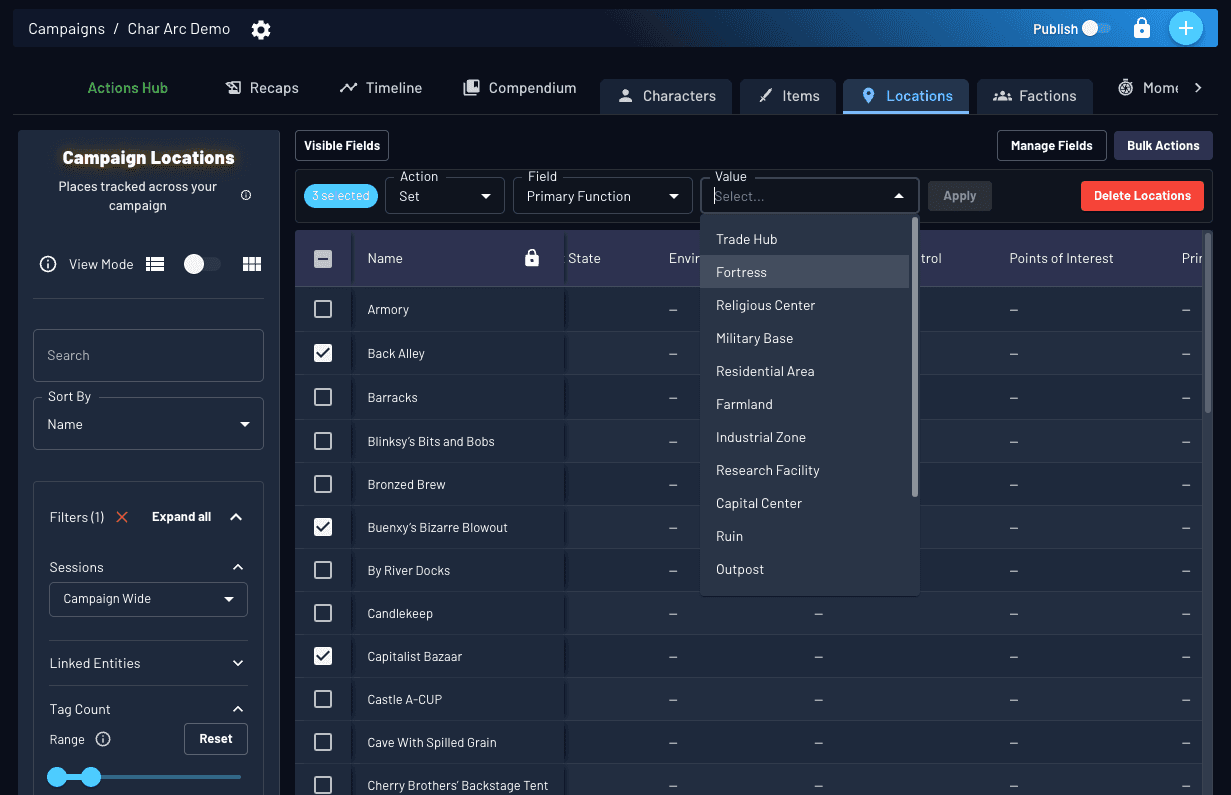The height and width of the screenshot is (795, 1231).
Task: Collapse the Sessions filter section
Action: [x=237, y=567]
